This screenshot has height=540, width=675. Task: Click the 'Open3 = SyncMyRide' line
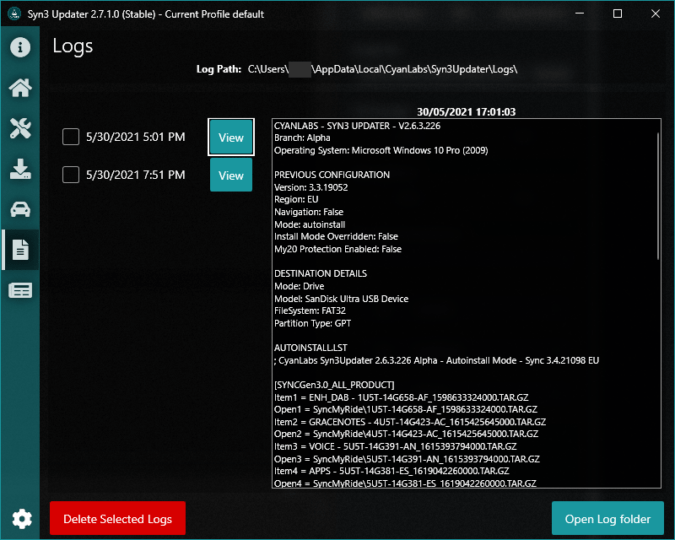[407, 459]
